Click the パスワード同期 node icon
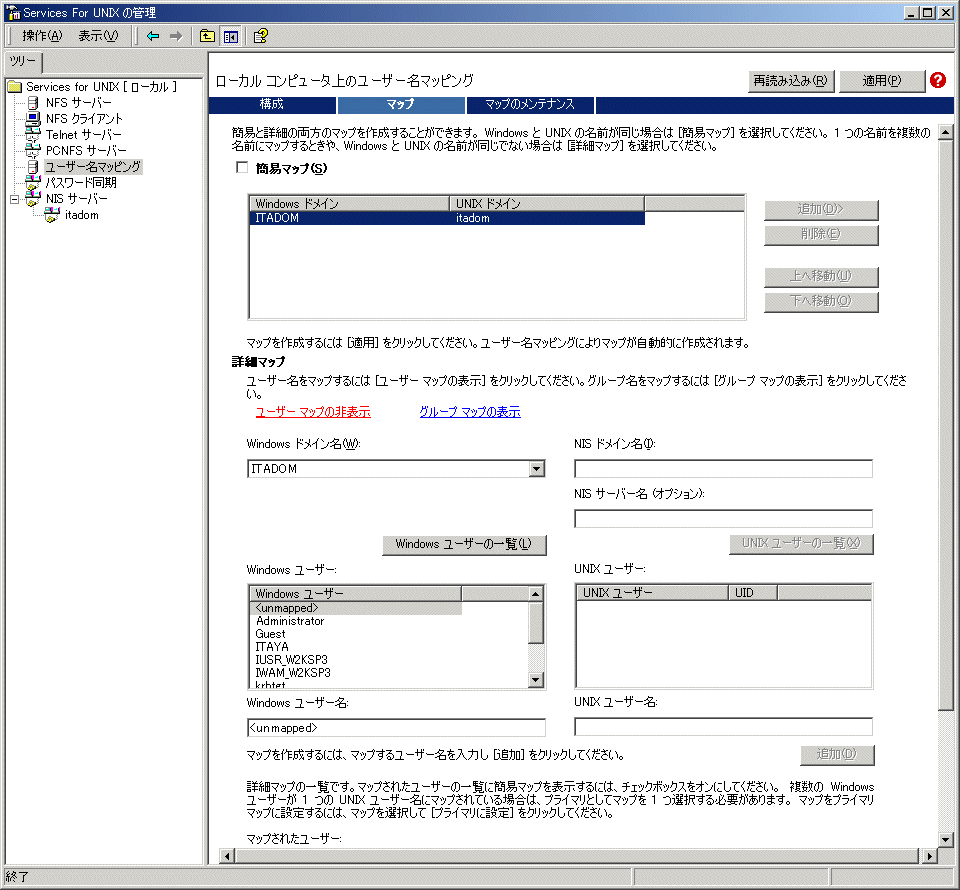Viewport: 960px width, 890px height. [x=33, y=182]
